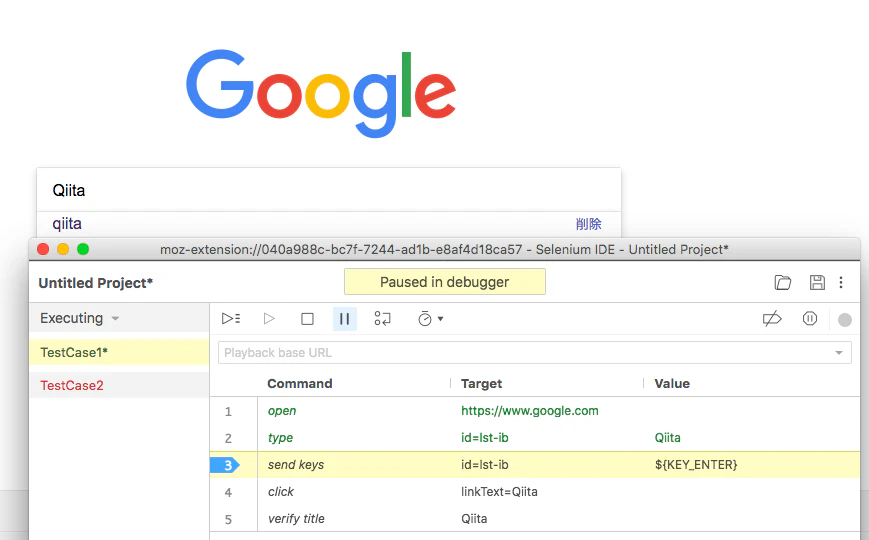The height and width of the screenshot is (540, 869).
Task: Select TestCase2 in the test list
Action: point(119,385)
